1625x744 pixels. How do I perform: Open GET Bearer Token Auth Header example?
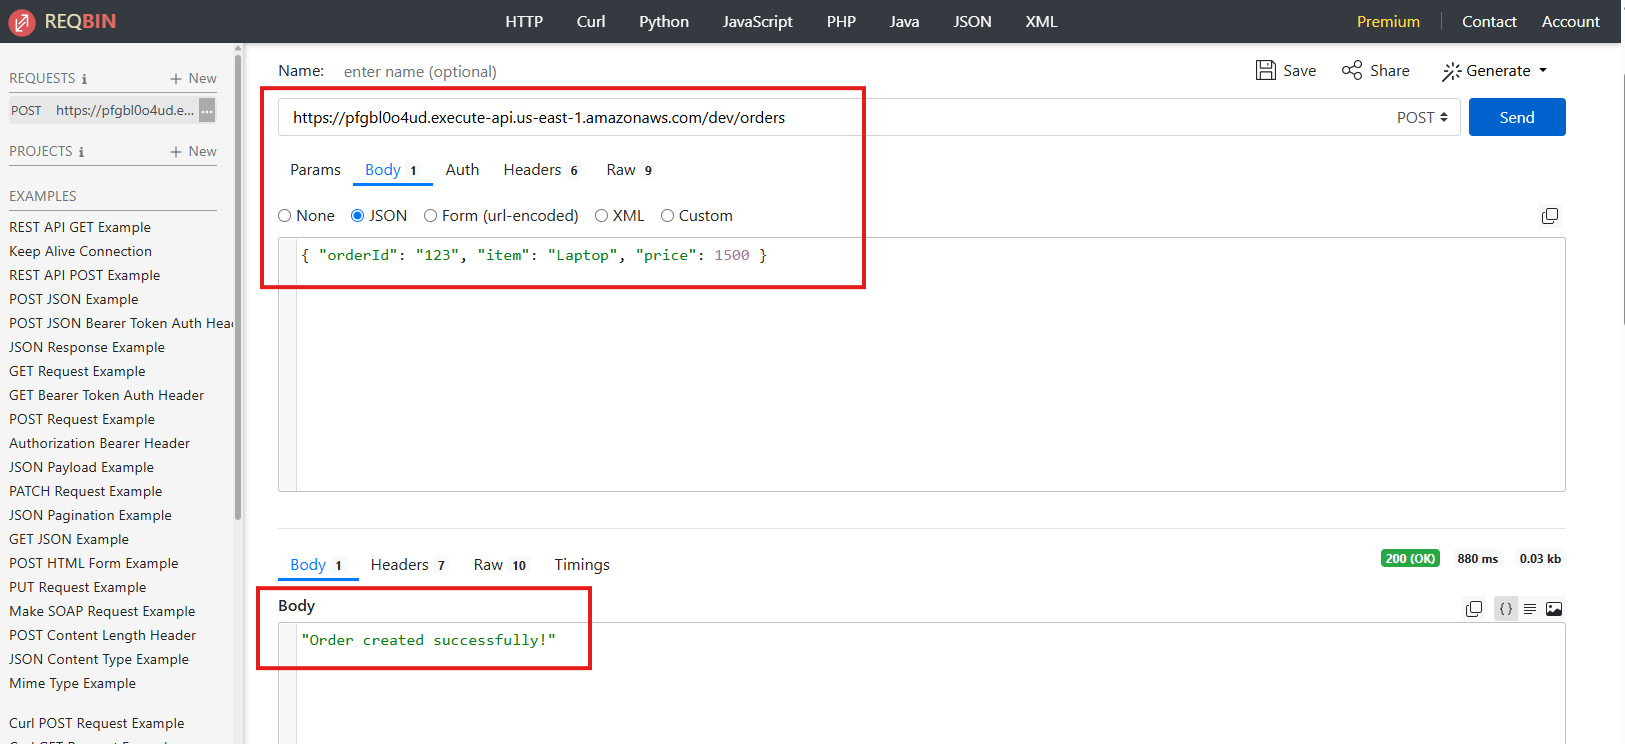pyautogui.click(x=107, y=396)
